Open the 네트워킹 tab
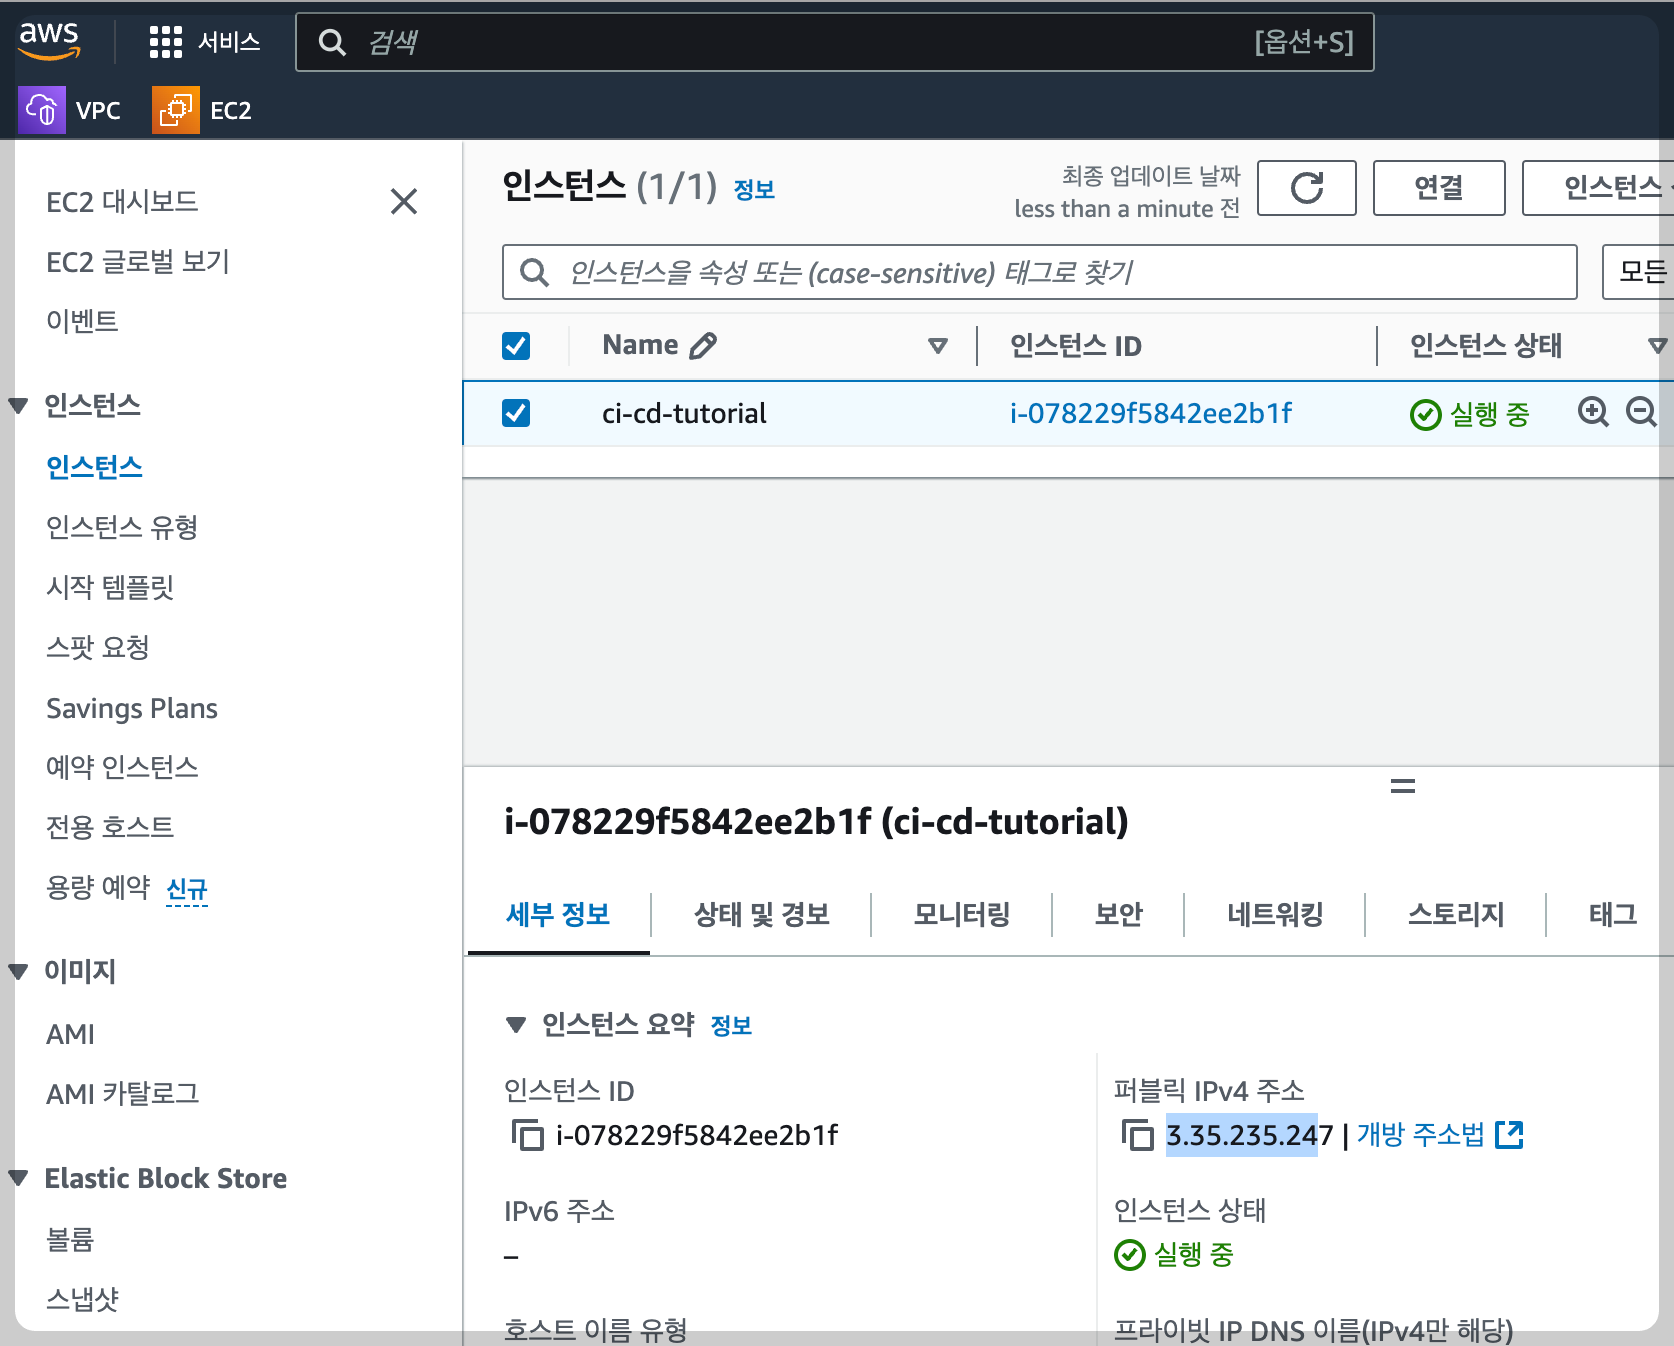 (1275, 915)
